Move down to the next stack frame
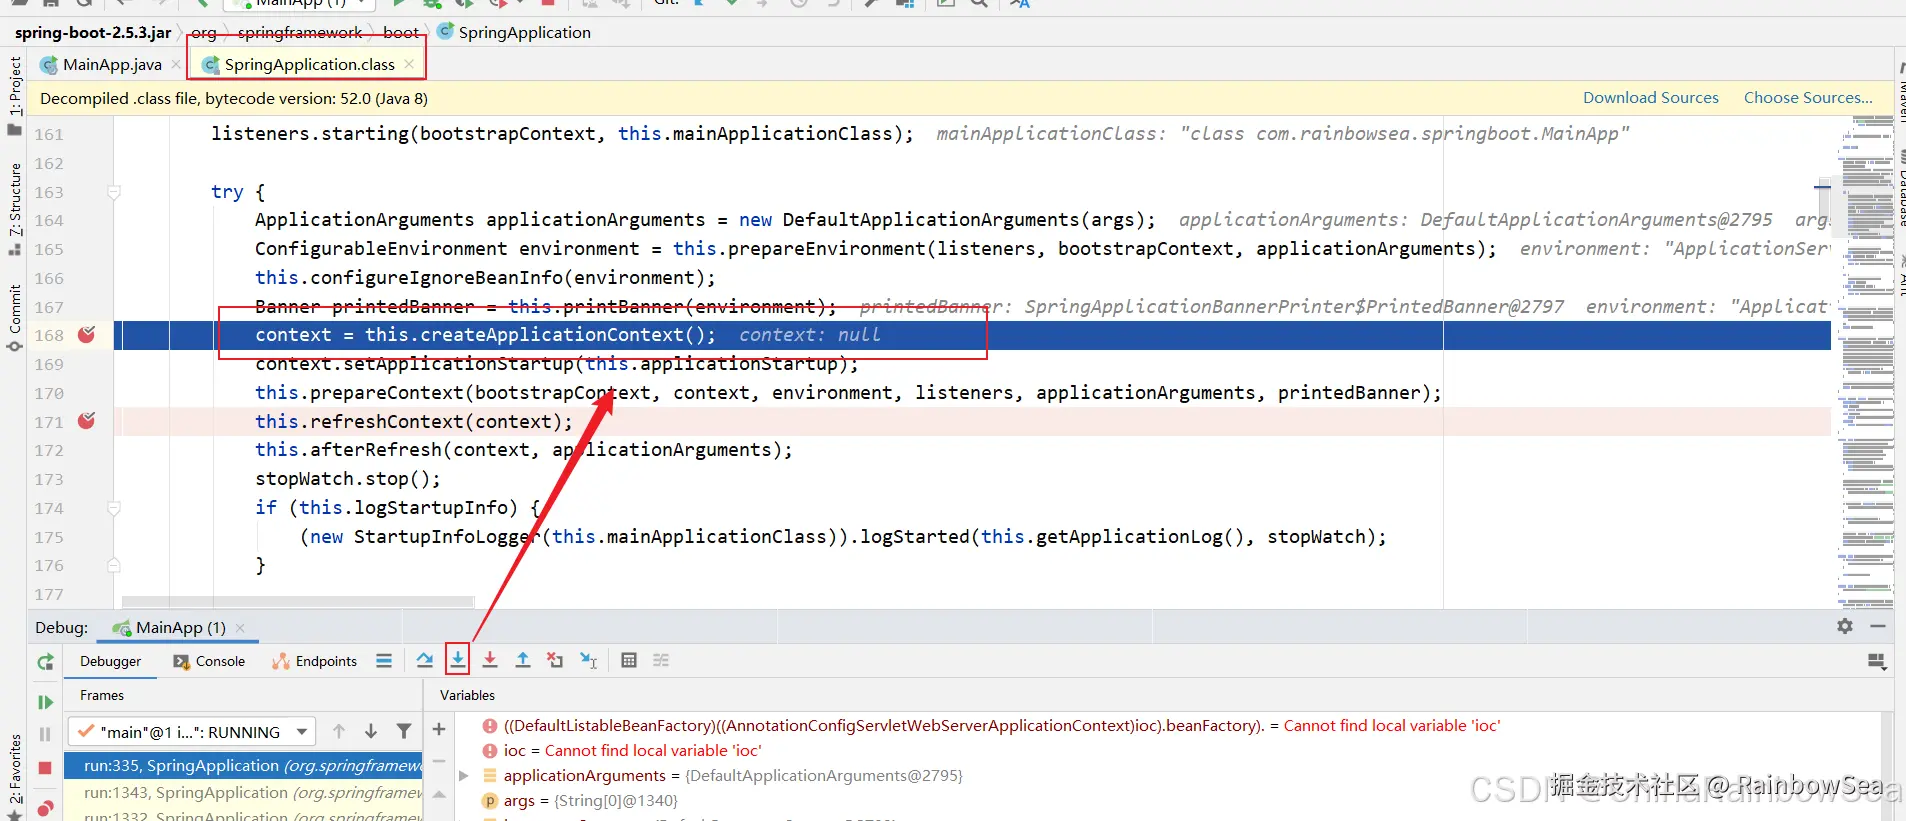This screenshot has height=821, width=1906. (x=371, y=731)
